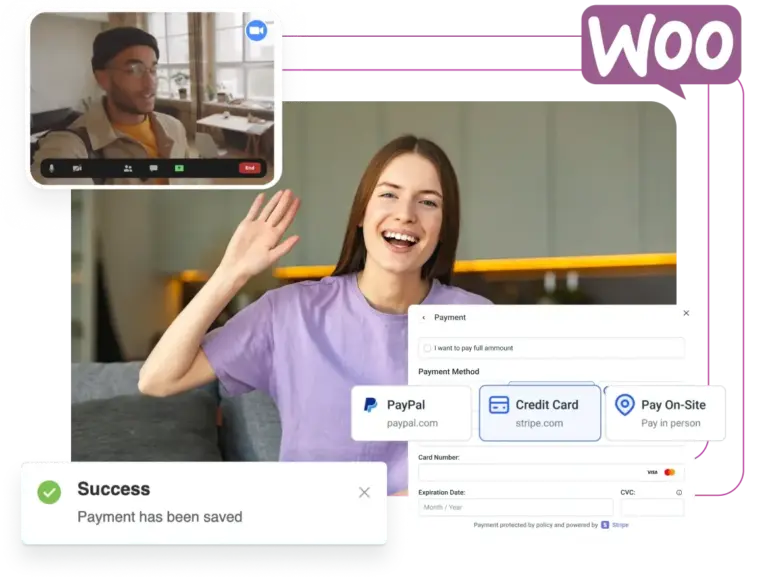
Task: Go back from the Payment panel
Action: point(424,317)
